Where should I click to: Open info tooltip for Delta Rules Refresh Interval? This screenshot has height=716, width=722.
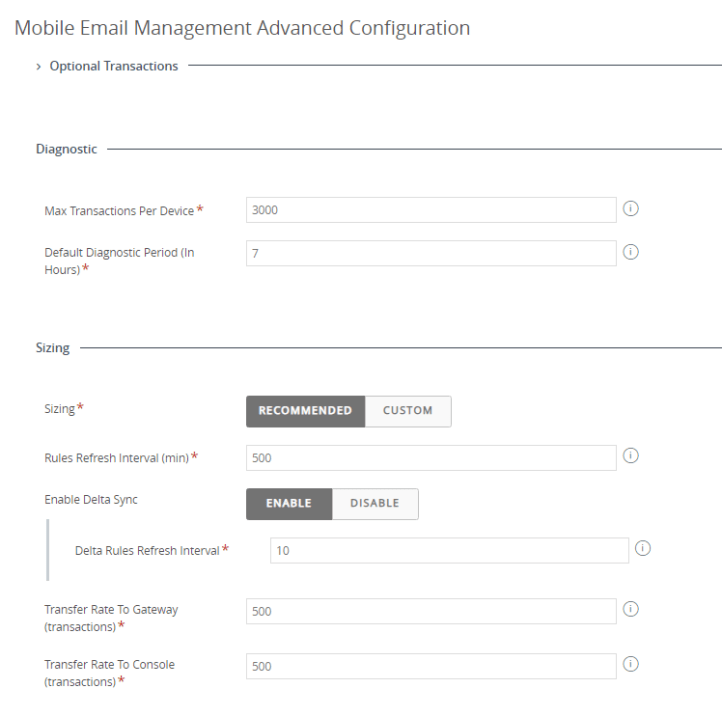click(643, 549)
